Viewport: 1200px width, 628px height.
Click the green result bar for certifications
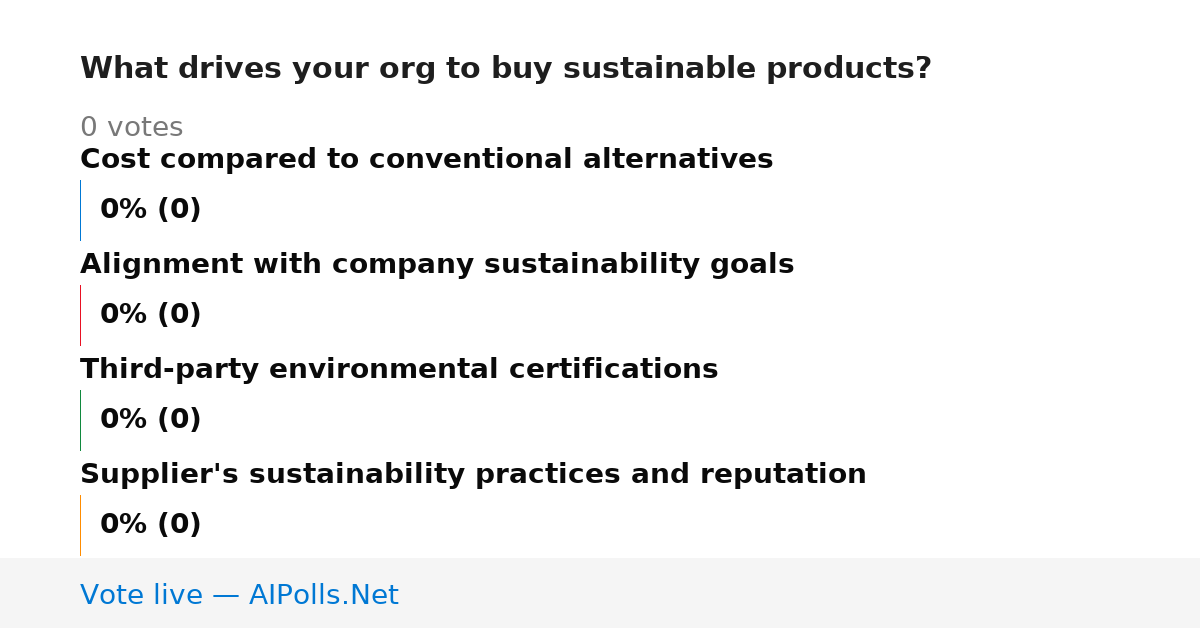coord(80,420)
